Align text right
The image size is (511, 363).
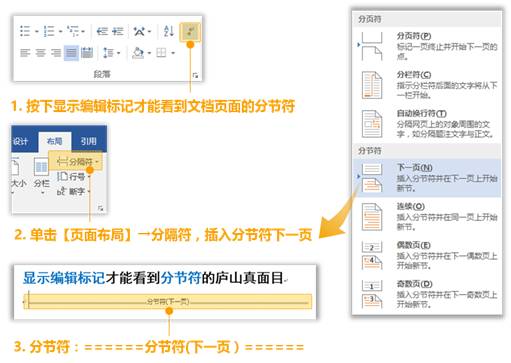(56, 53)
